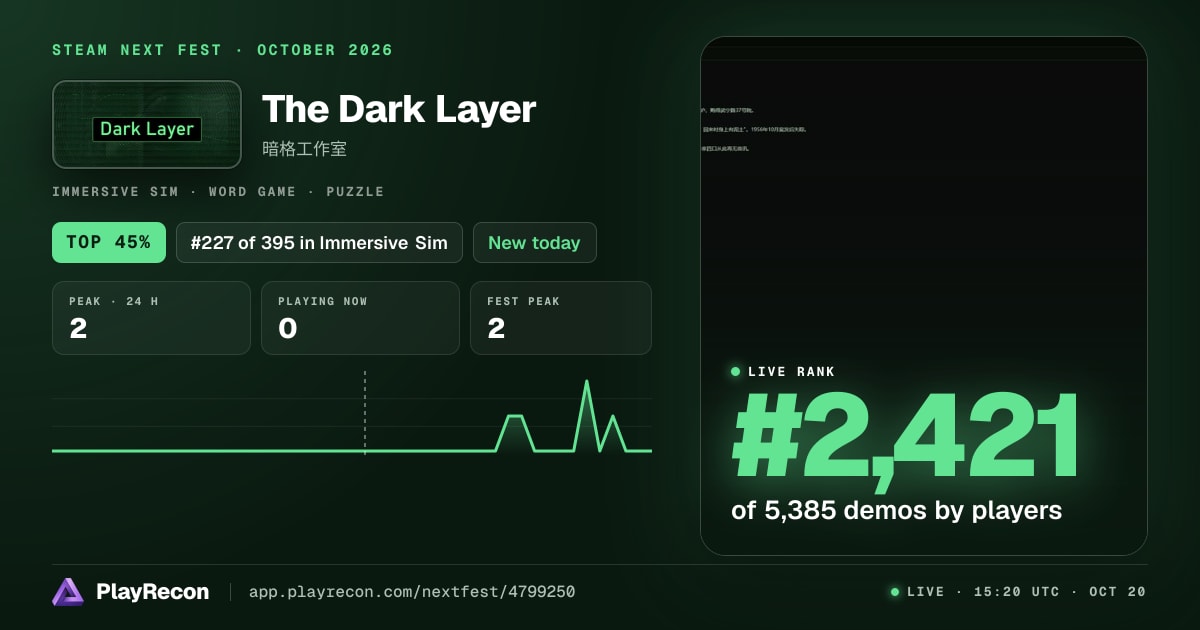Click the STEAM NEXT FEST · OCTOBER 2026 heading
The image size is (1200, 630).
(223, 50)
